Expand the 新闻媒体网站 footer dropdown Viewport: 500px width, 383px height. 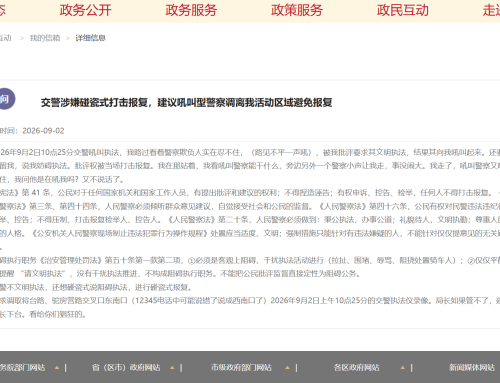(x=472, y=368)
